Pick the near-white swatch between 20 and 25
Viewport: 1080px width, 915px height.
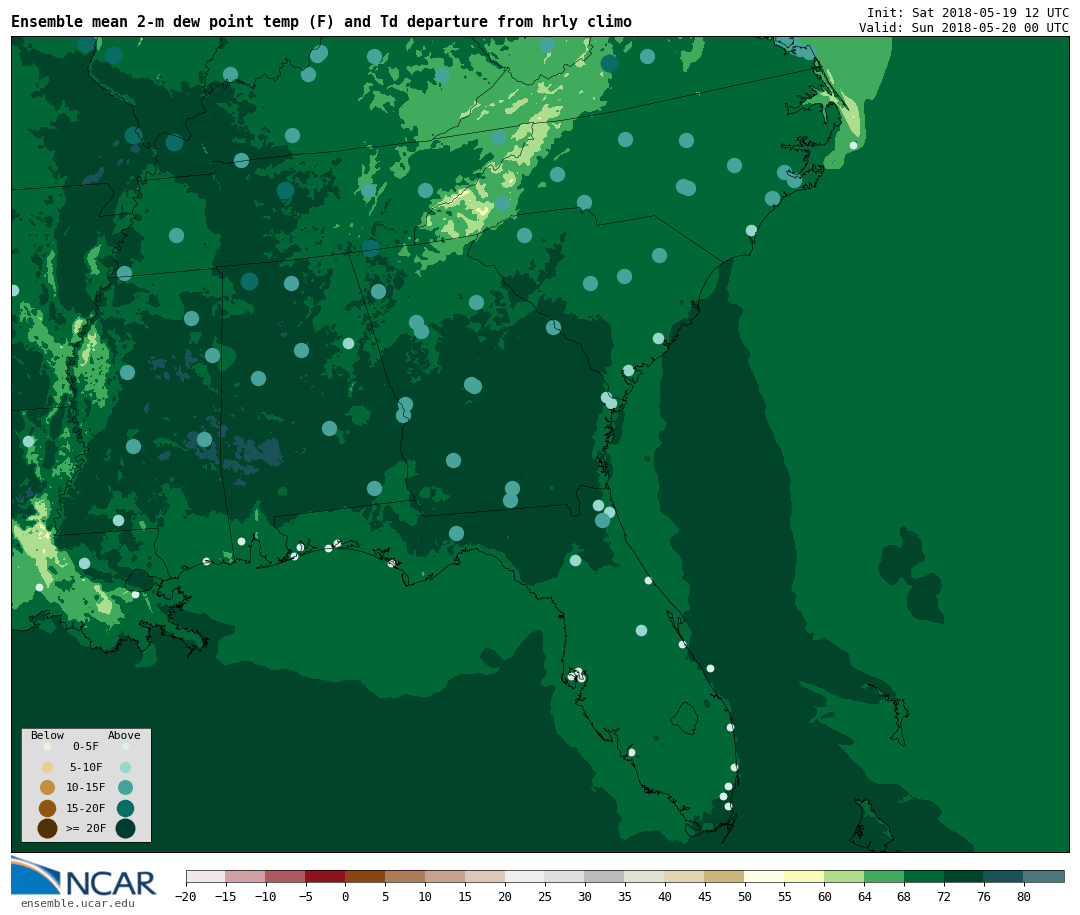pos(526,876)
